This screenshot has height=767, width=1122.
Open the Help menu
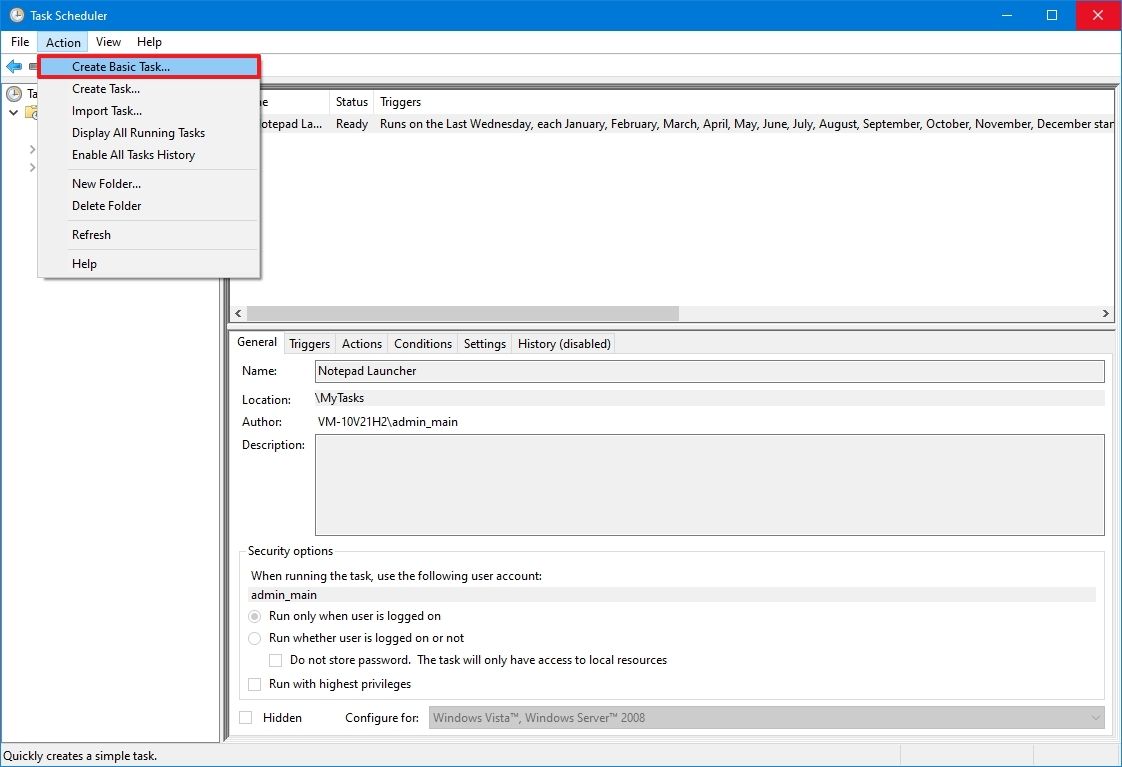pos(149,42)
